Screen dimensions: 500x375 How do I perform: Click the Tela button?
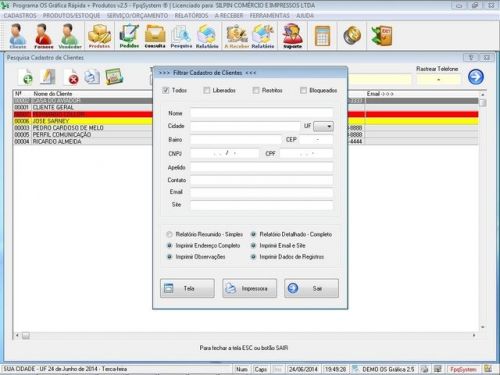[x=187, y=288]
